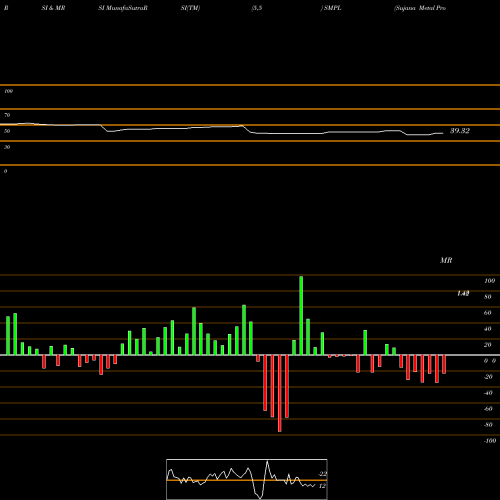Click the RSI value 39.32 label
This screenshot has height=500, width=500.
460,131
